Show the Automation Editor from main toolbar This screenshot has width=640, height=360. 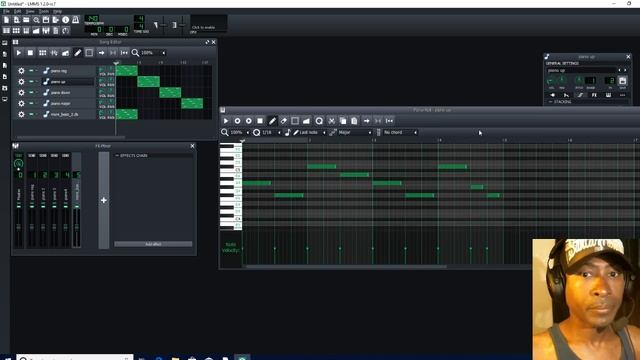[36, 31]
